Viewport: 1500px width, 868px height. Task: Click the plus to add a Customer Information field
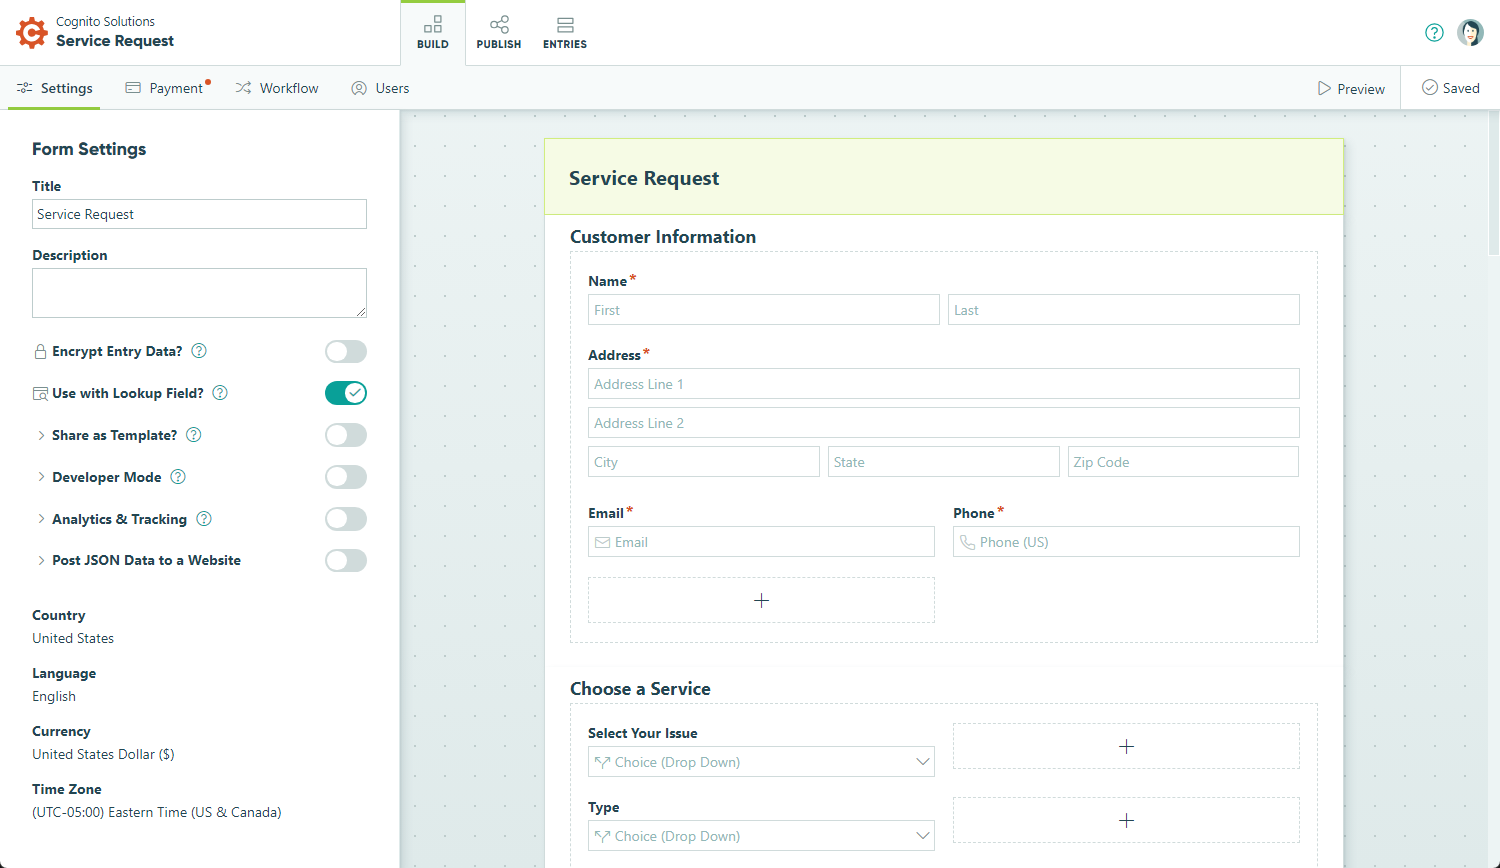point(761,600)
